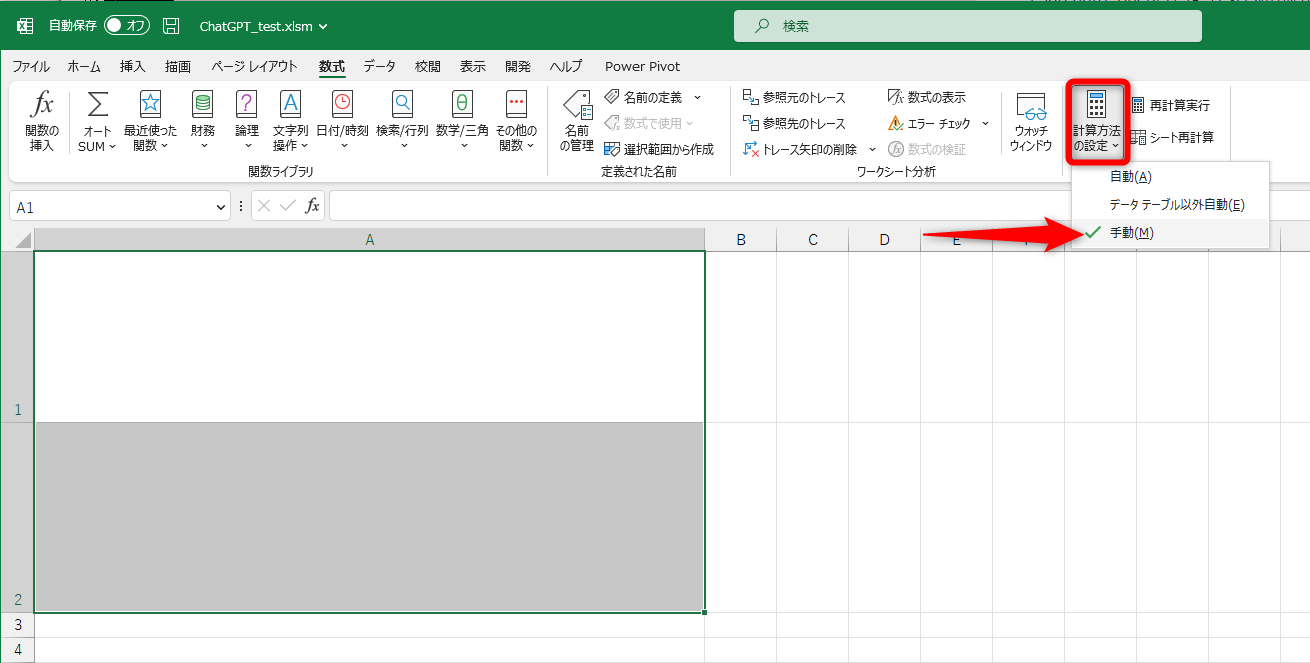Open the ホーム ribbon tab
The width and height of the screenshot is (1310, 663).
point(83,66)
